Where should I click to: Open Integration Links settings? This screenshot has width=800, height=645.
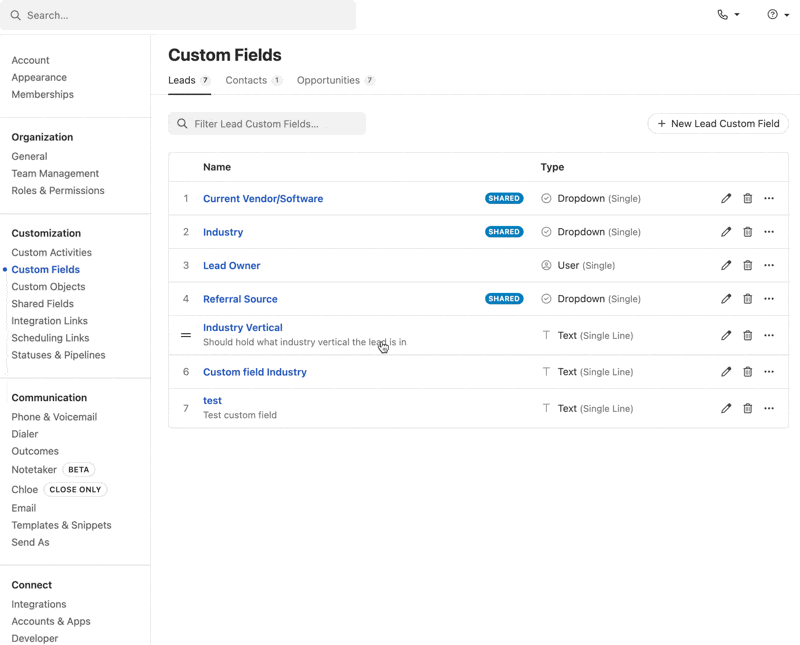pyautogui.click(x=49, y=321)
